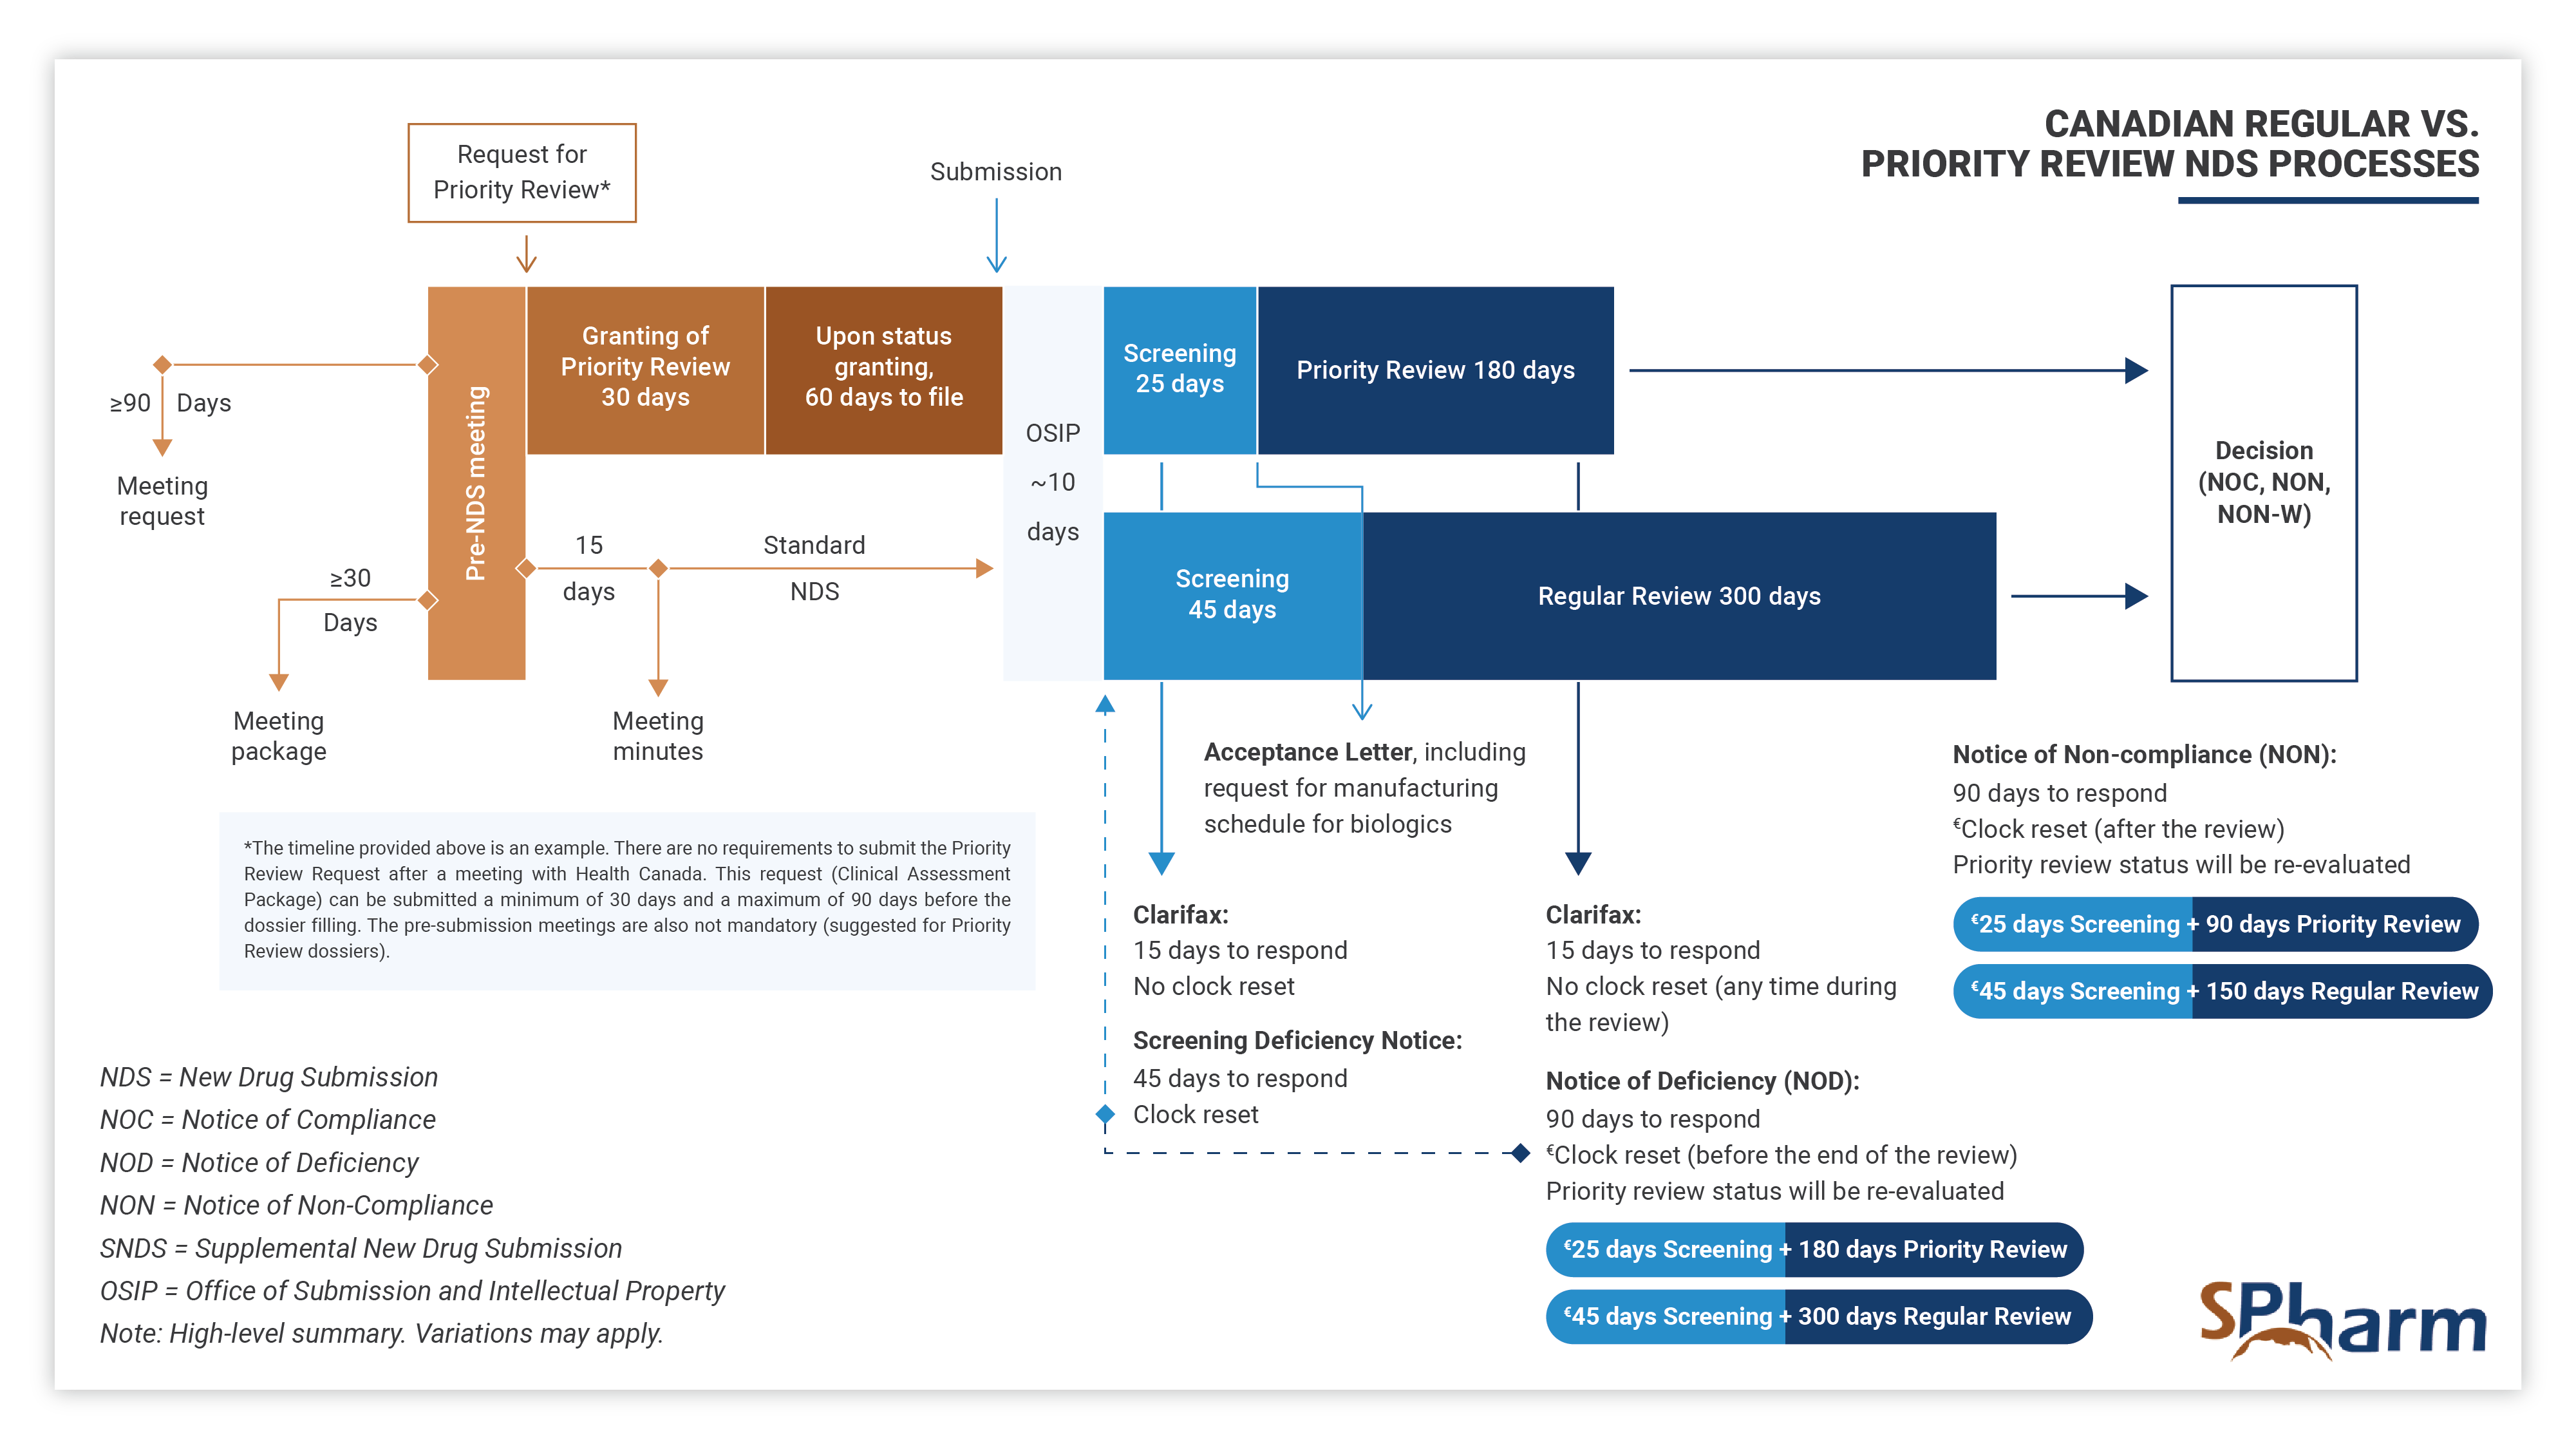Click the 'Notice of Deficiency (NOD):' heading
Image resolution: width=2576 pixels, height=1449 pixels.
1702,1081
